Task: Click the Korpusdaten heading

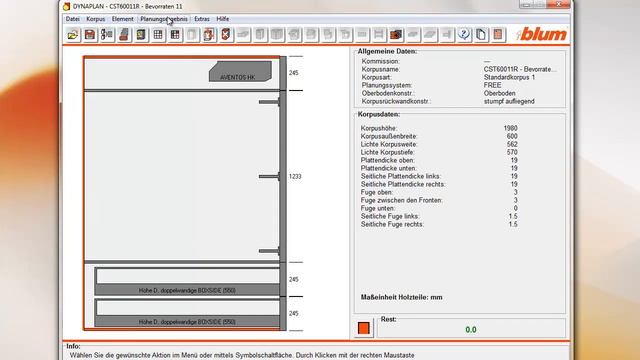Action: pos(379,114)
